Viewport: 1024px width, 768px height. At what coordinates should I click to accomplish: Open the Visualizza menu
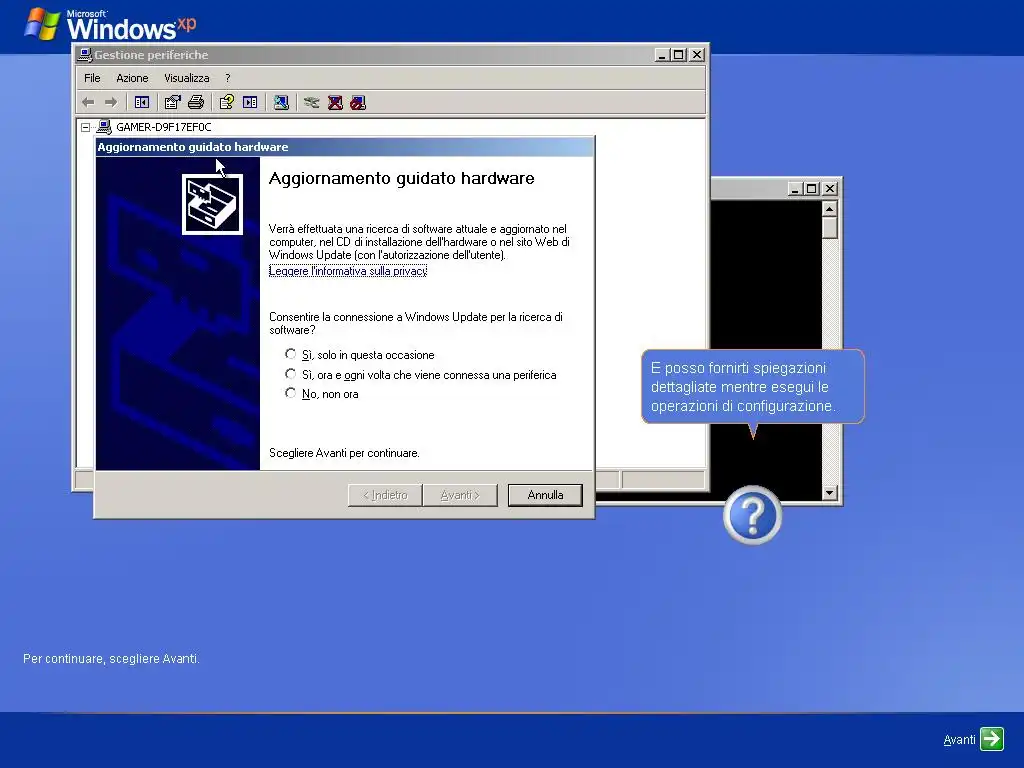point(187,78)
